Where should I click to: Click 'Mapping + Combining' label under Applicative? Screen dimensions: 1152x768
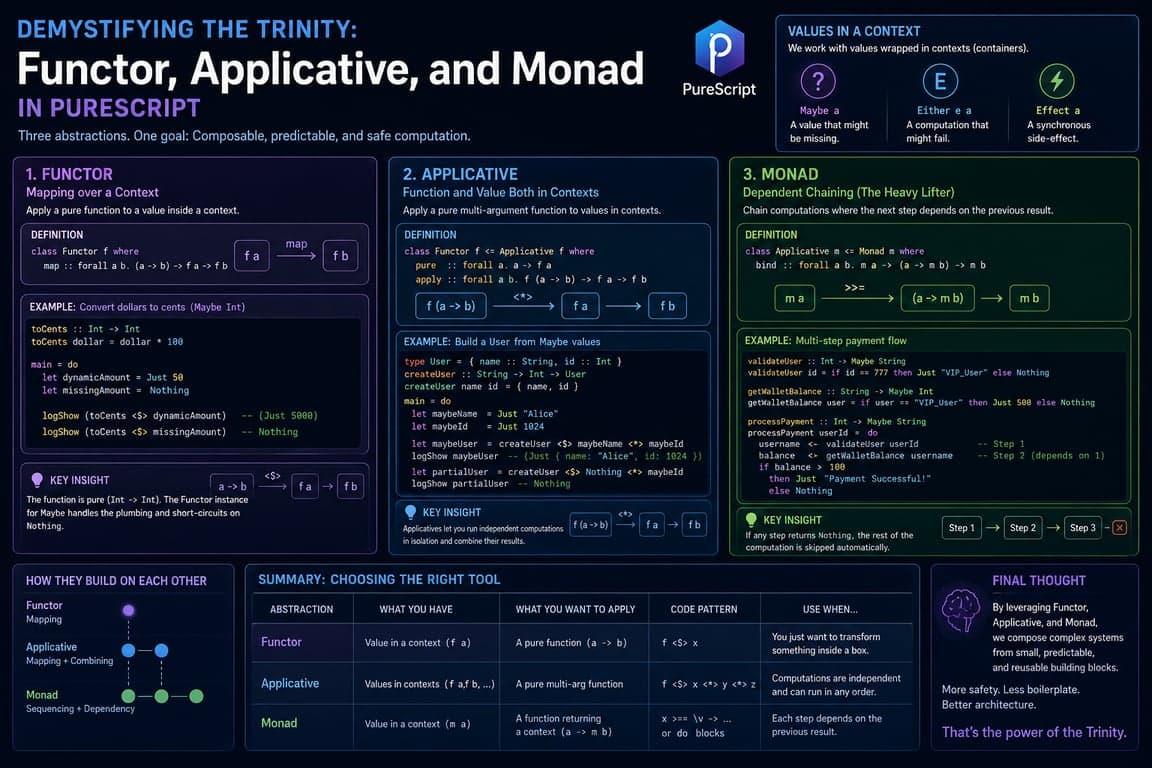70,661
